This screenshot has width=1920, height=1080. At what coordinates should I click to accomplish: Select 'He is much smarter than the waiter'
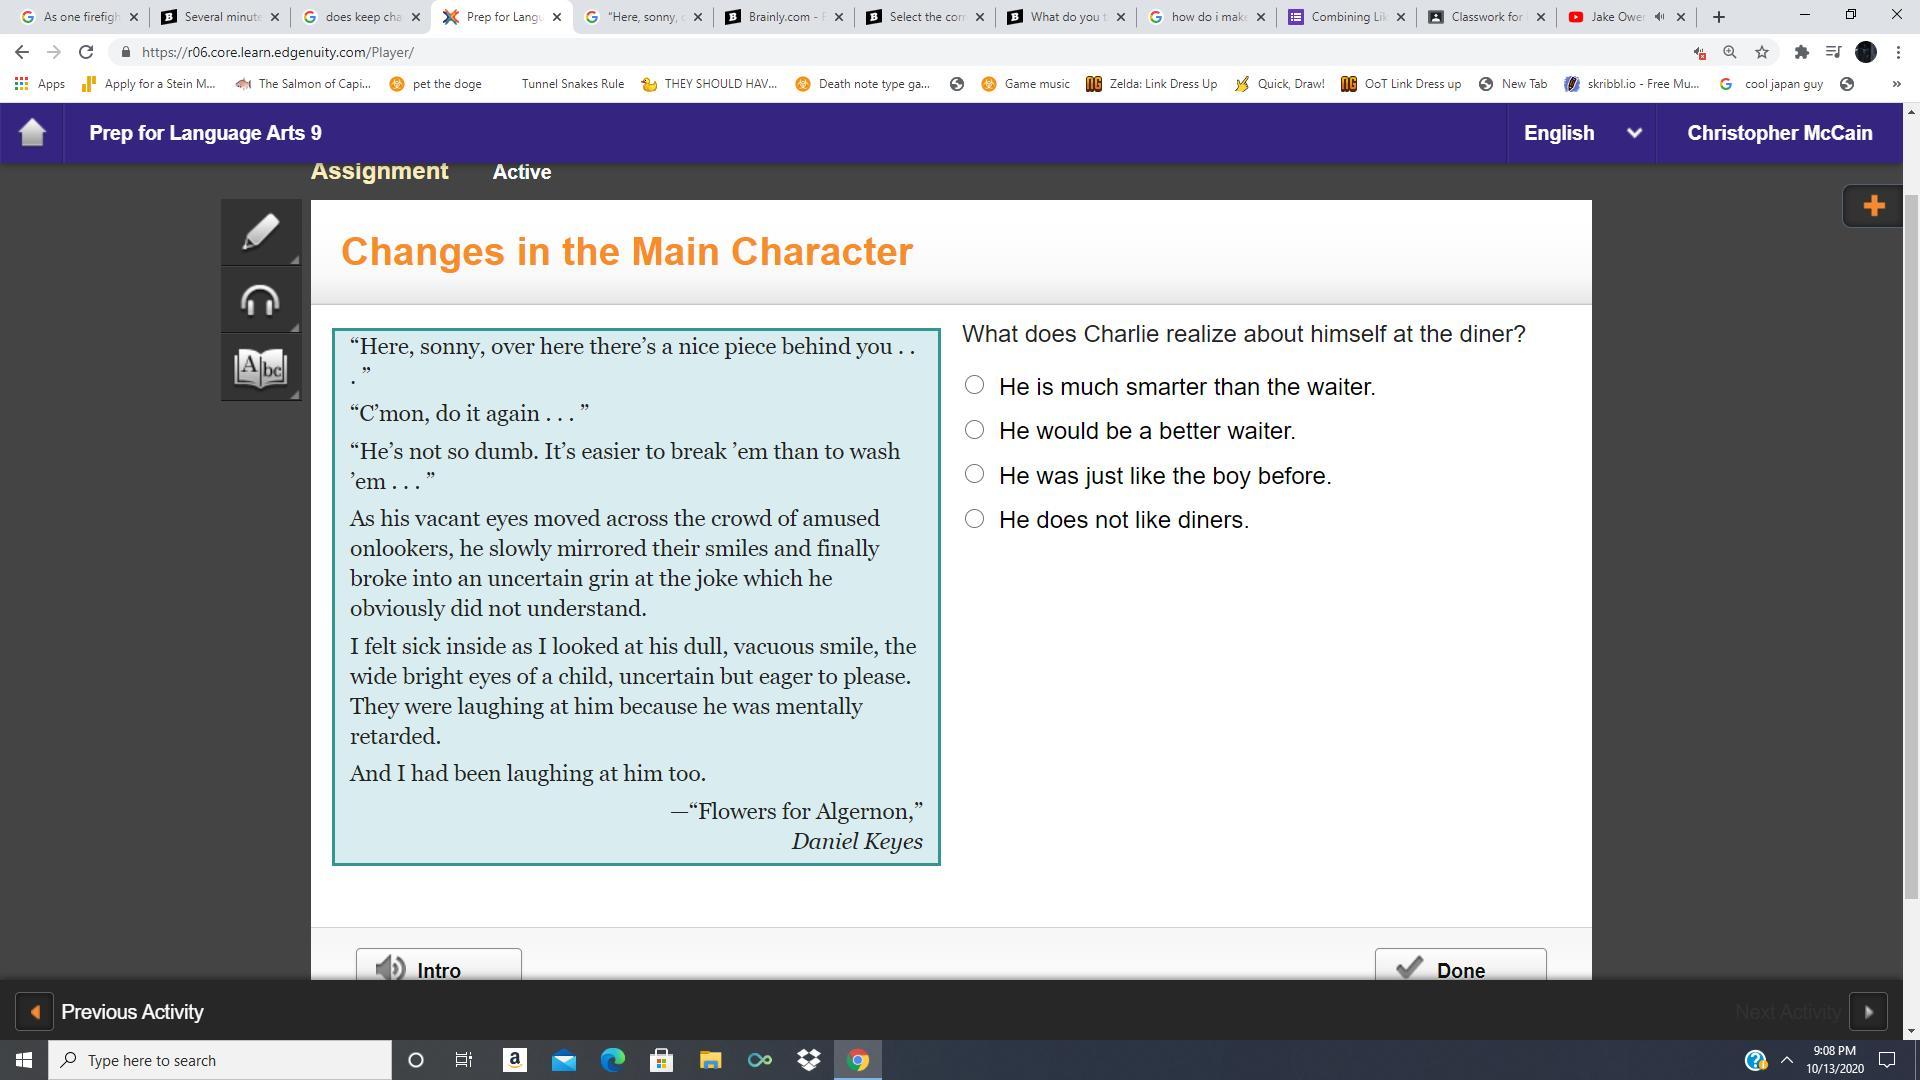[x=974, y=385]
